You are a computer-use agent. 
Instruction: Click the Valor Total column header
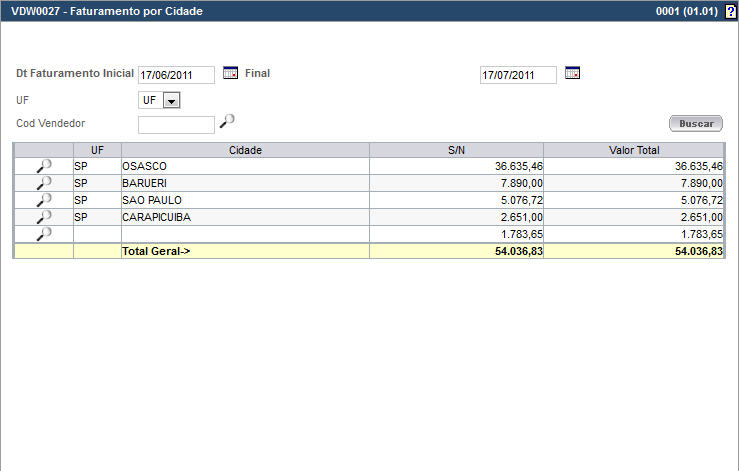634,150
